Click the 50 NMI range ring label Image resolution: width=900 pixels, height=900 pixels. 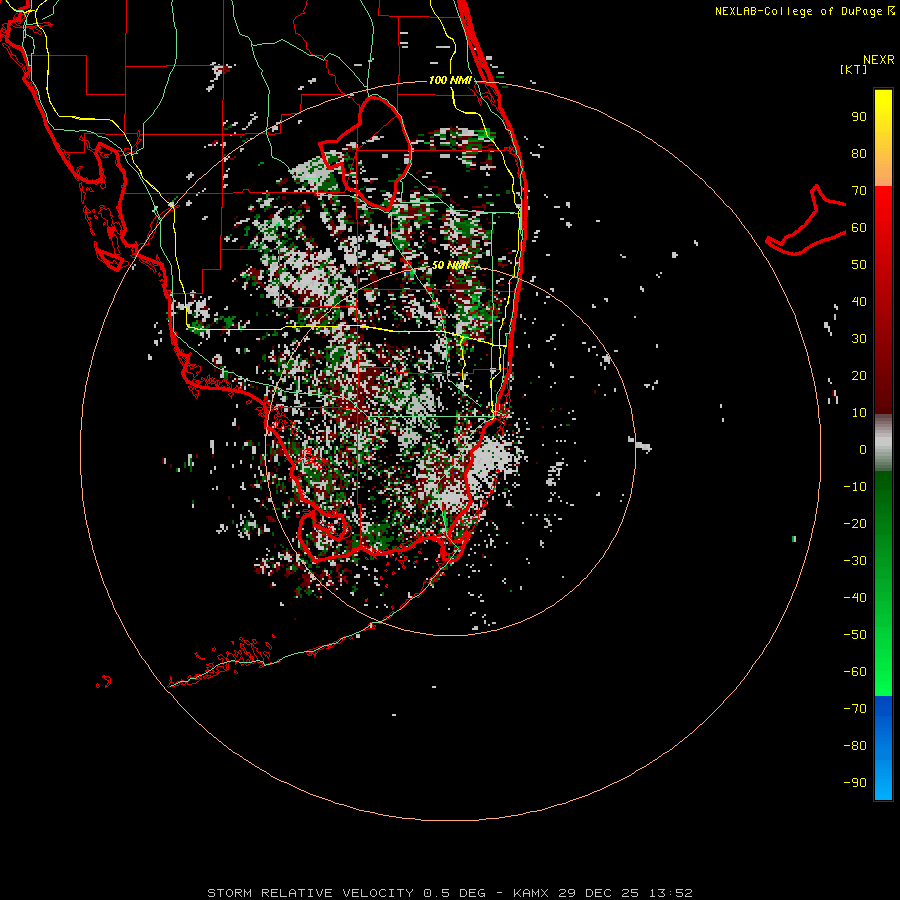click(x=450, y=265)
